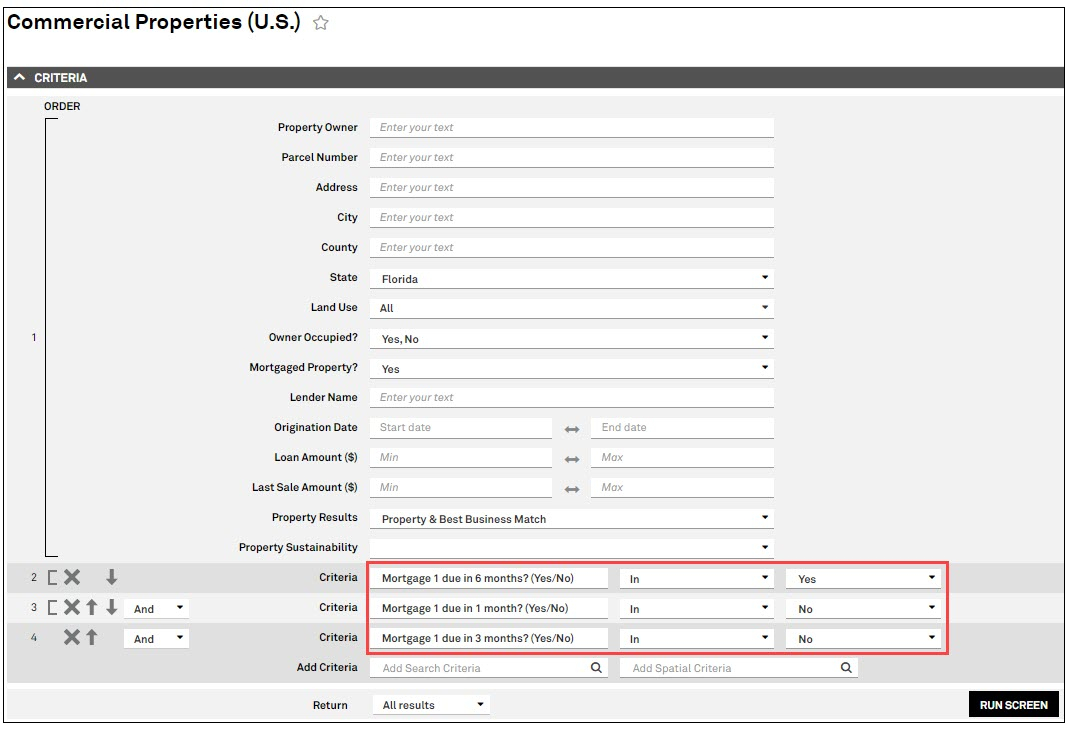Screen dimensions: 1070x732
Task: Move criteria row 3 down
Action: tap(111, 607)
